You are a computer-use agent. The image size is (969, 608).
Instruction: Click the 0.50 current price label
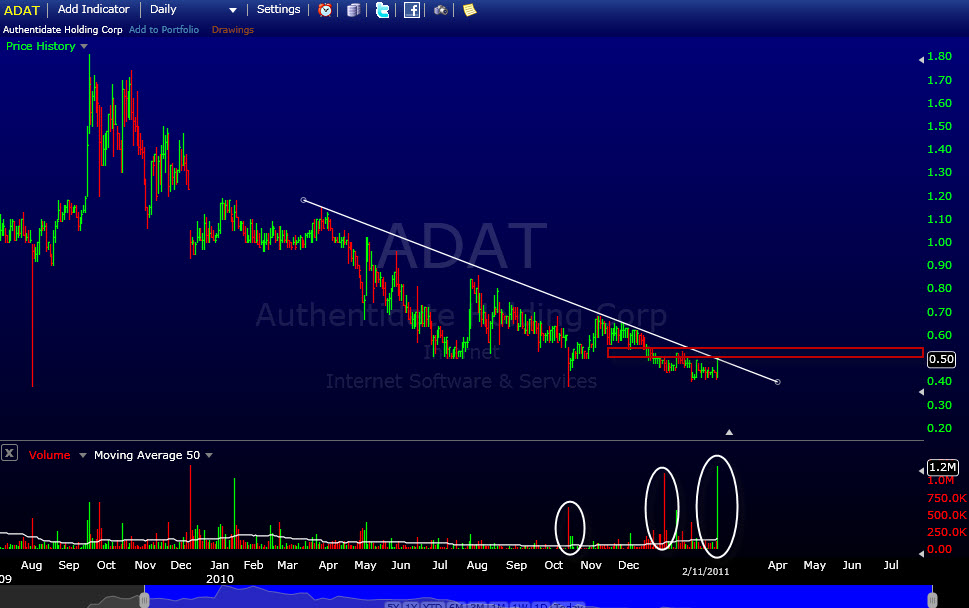pos(941,359)
